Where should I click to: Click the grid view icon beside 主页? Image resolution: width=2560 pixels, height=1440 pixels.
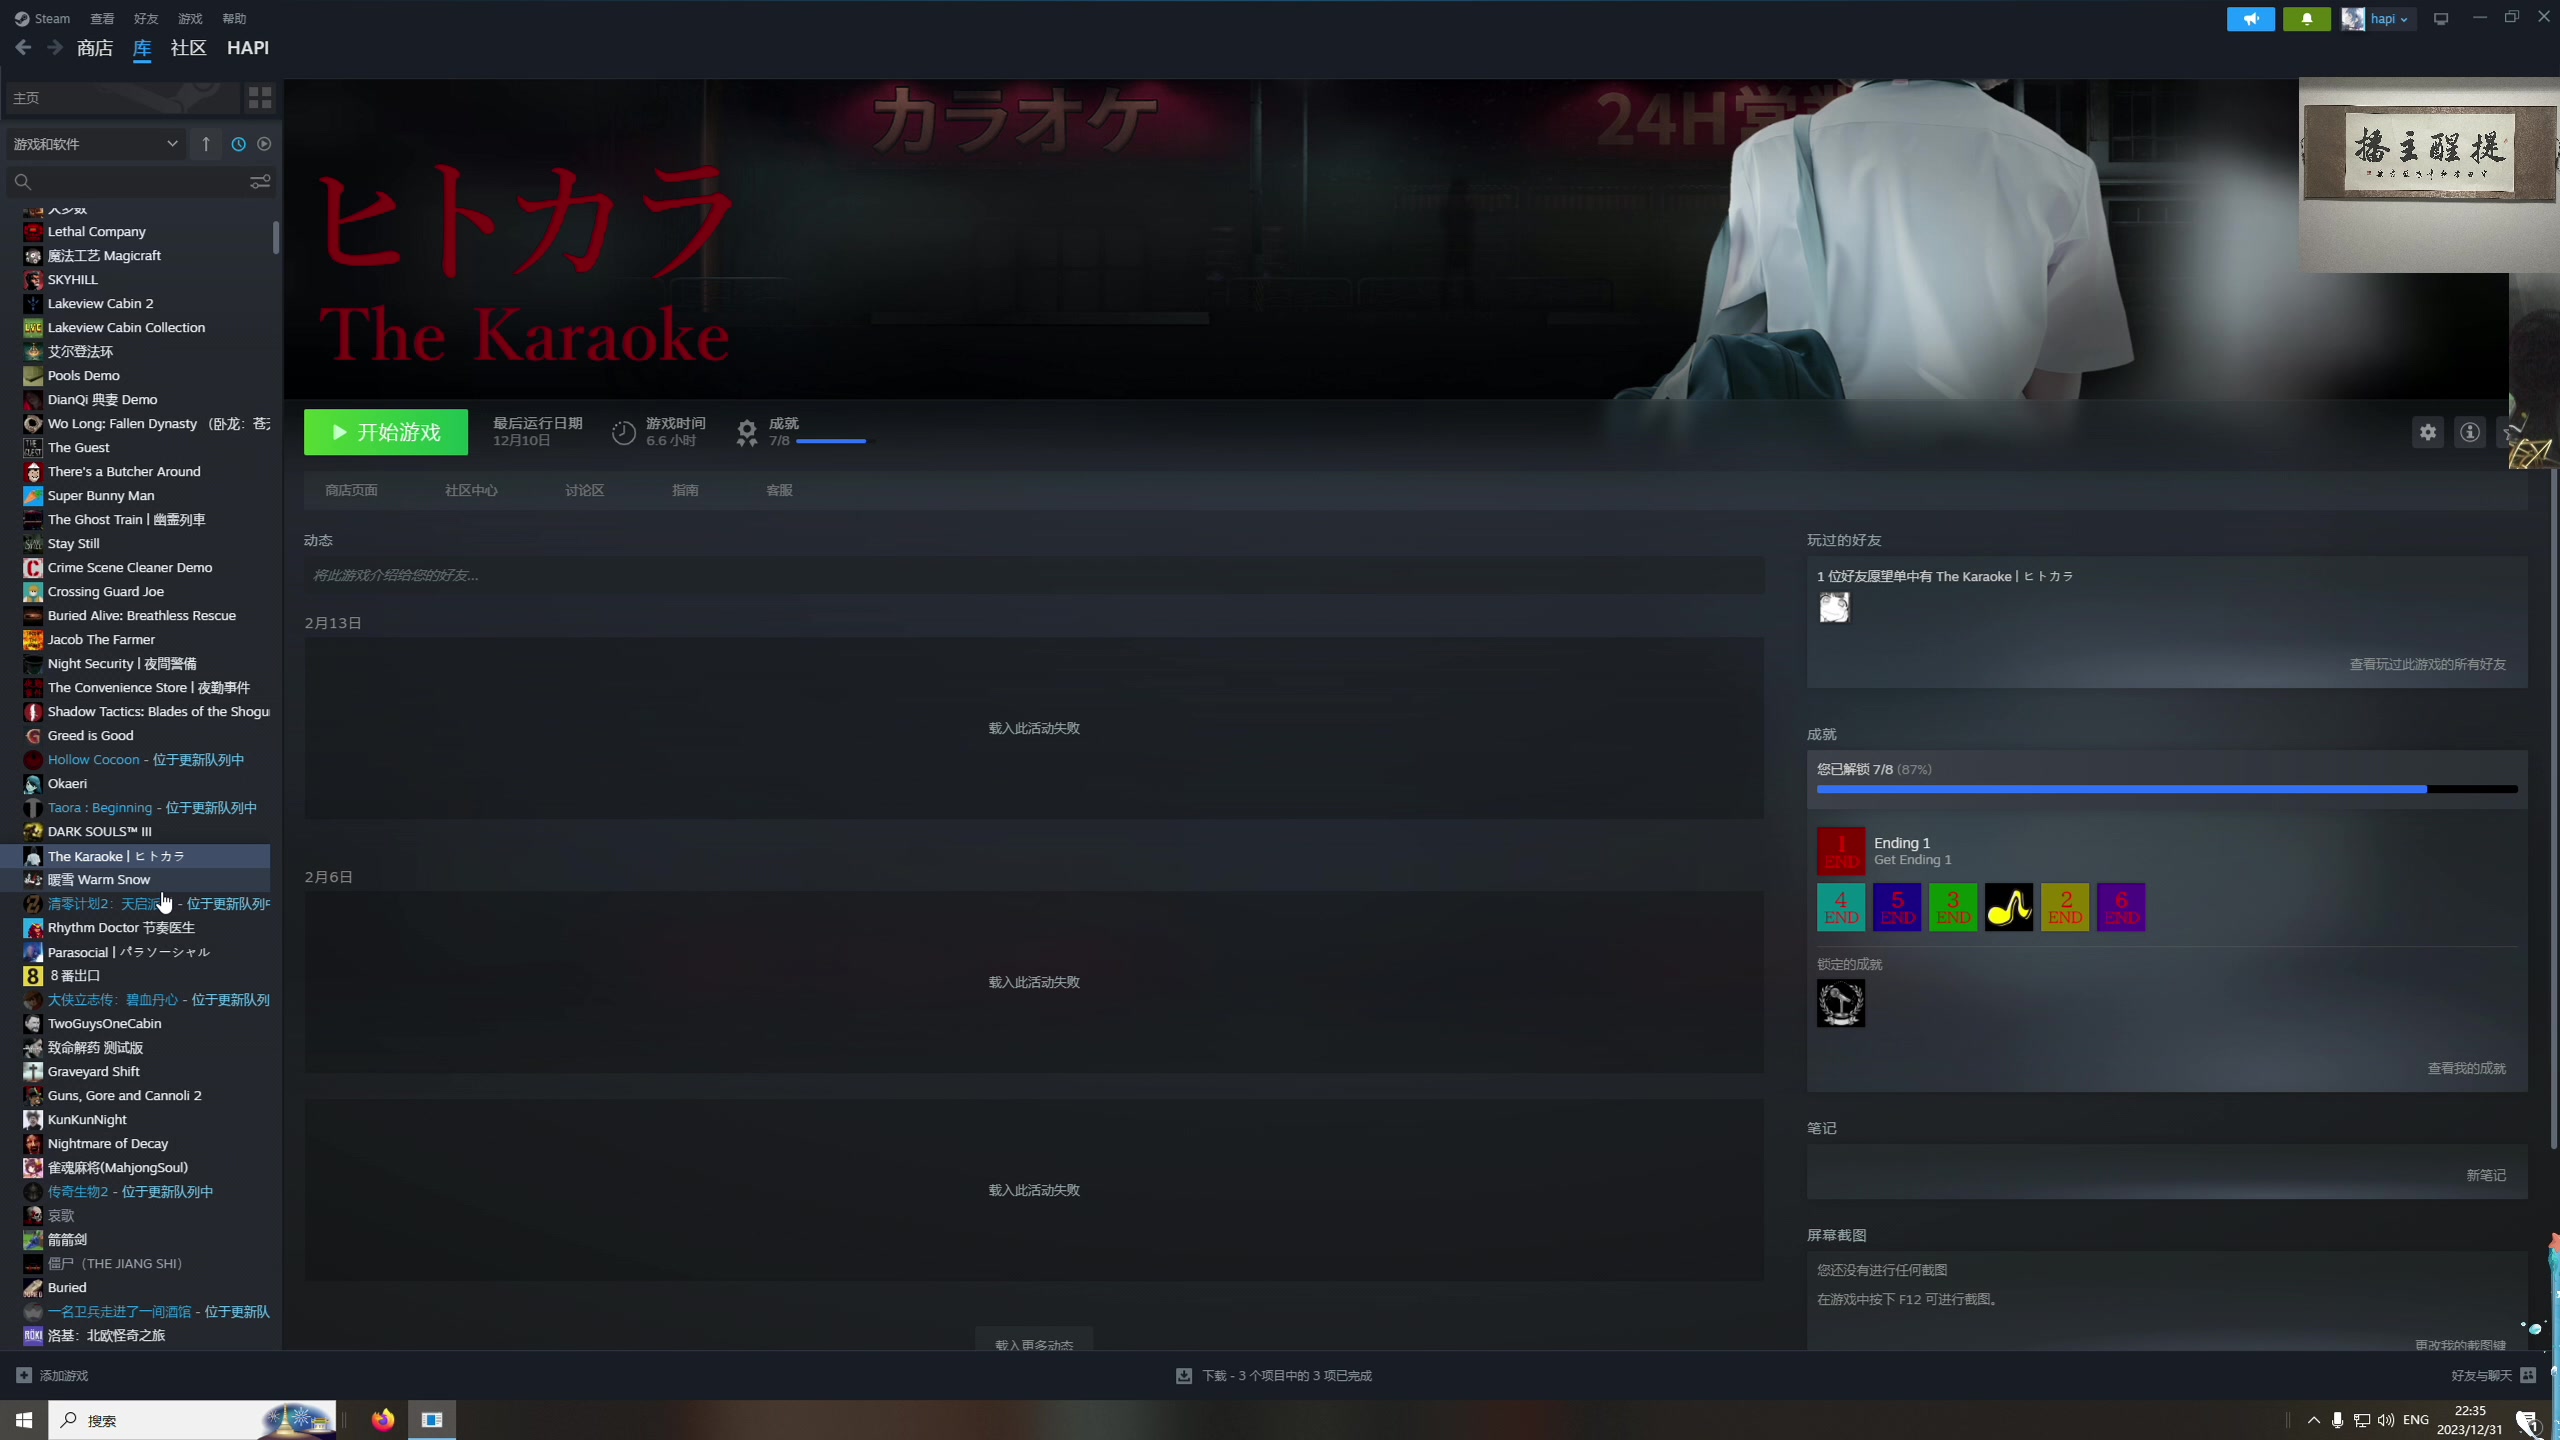260,97
